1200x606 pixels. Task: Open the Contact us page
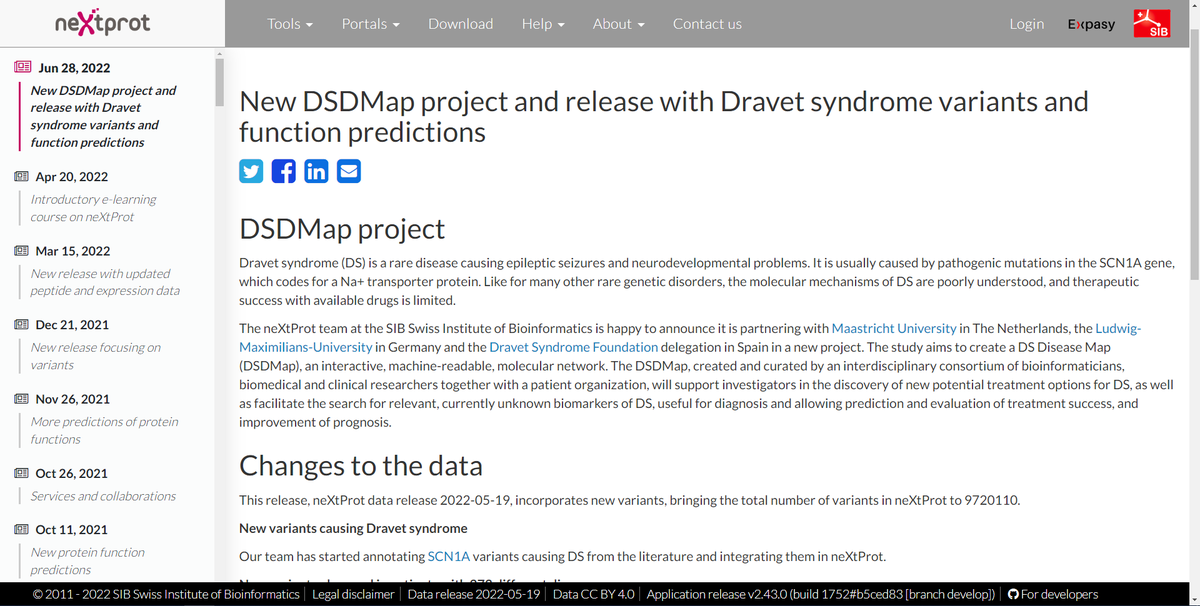pyautogui.click(x=707, y=23)
